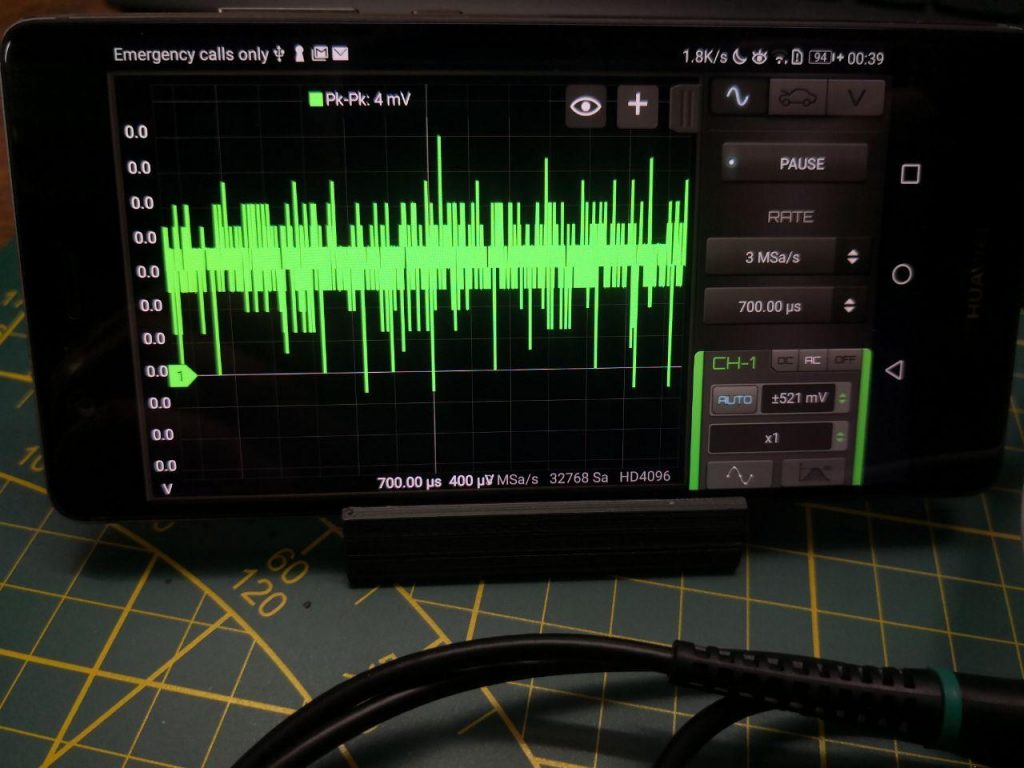Screen dimensions: 1024x768
Task: Tap the 400 µV readout below the graph
Action: pyautogui.click(x=470, y=481)
